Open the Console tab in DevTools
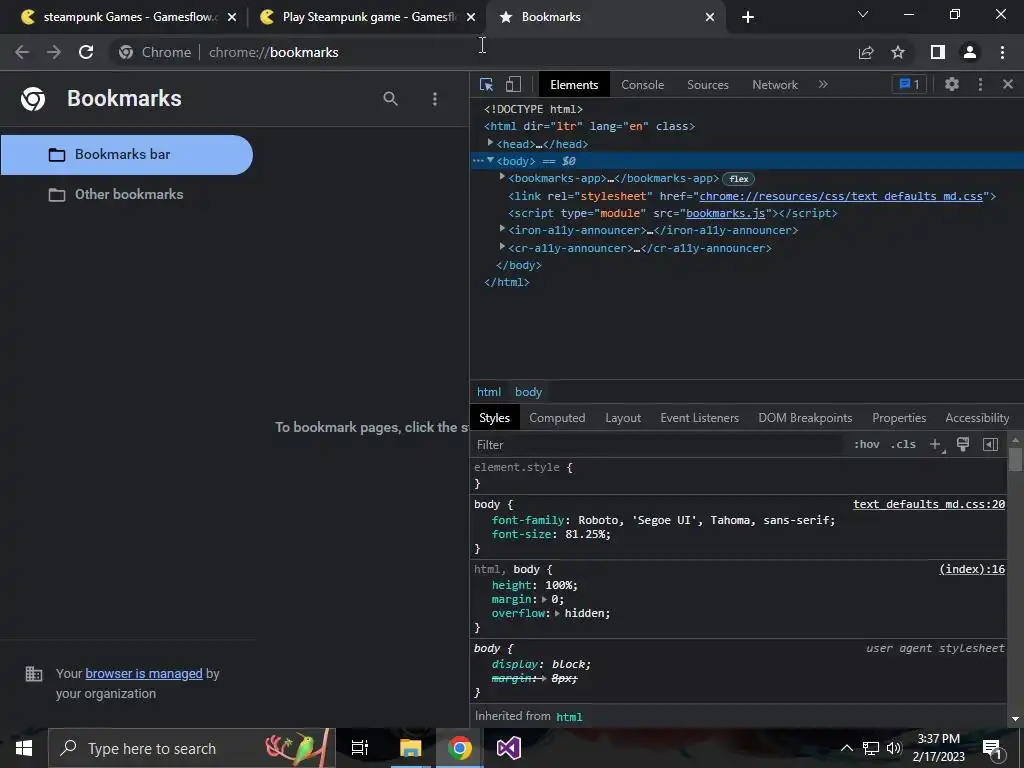Viewport: 1024px width, 768px height. tap(643, 84)
